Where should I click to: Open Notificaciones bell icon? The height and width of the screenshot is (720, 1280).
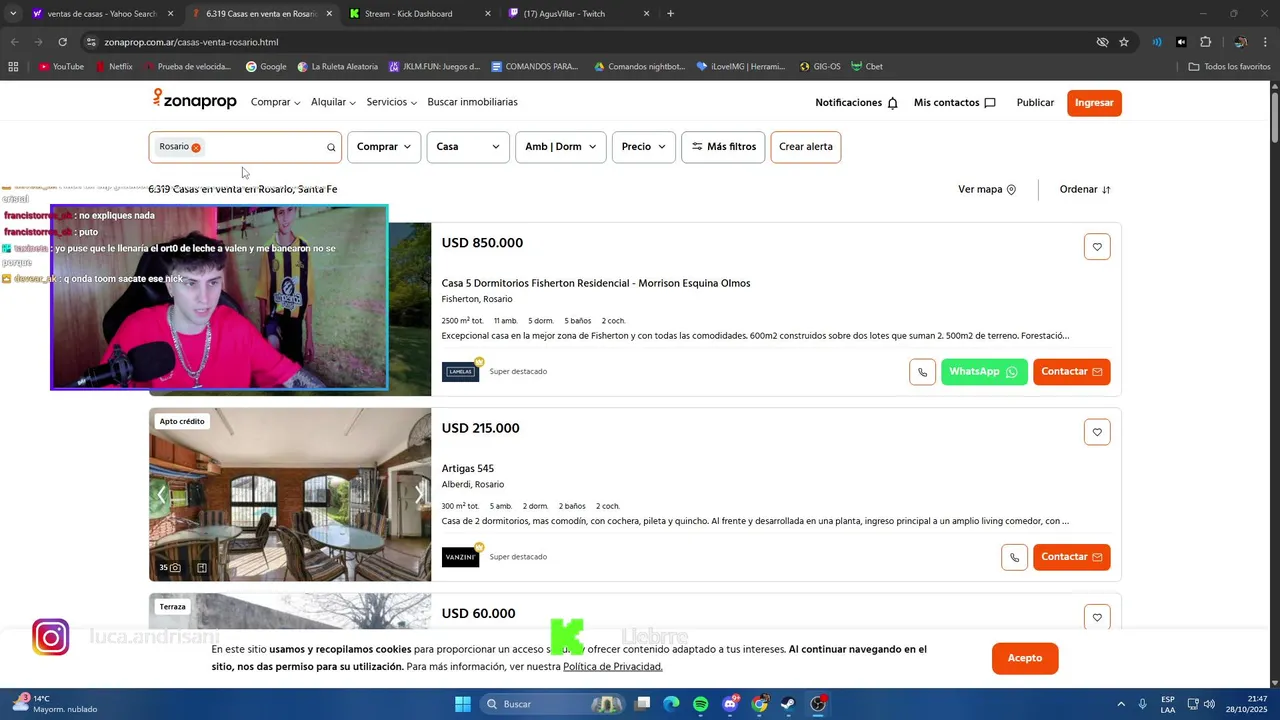point(893,103)
